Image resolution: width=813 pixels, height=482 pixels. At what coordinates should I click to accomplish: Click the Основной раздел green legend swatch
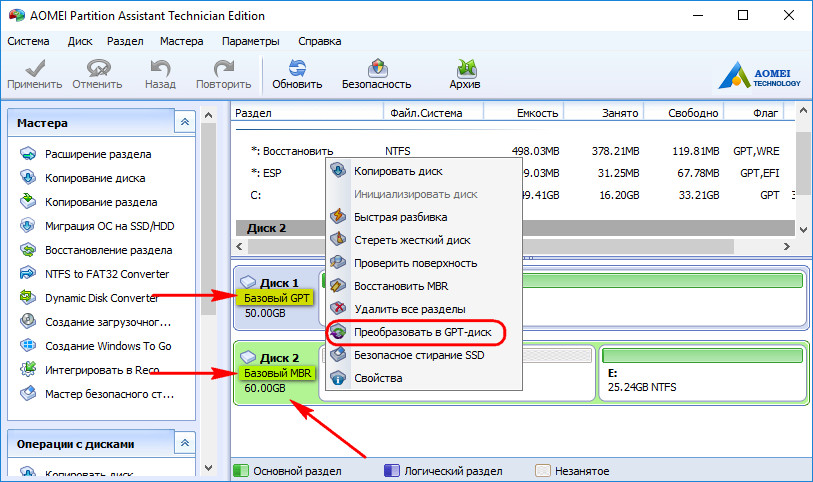coord(240,470)
